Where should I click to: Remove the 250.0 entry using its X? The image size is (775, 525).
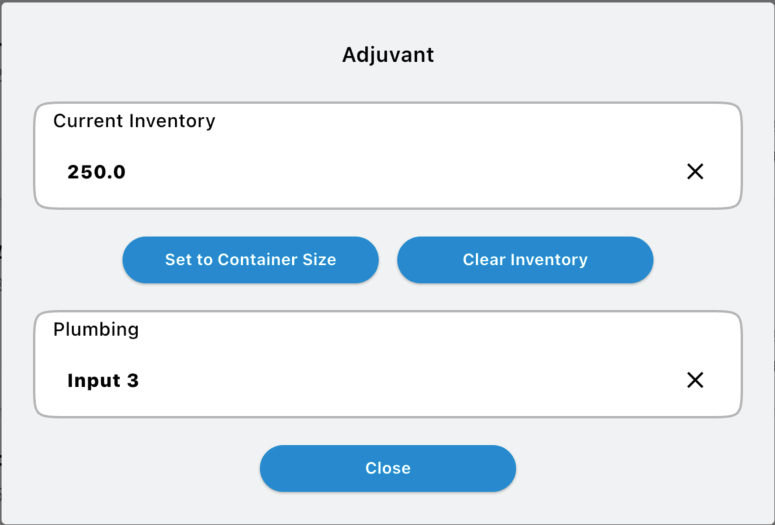tap(695, 172)
